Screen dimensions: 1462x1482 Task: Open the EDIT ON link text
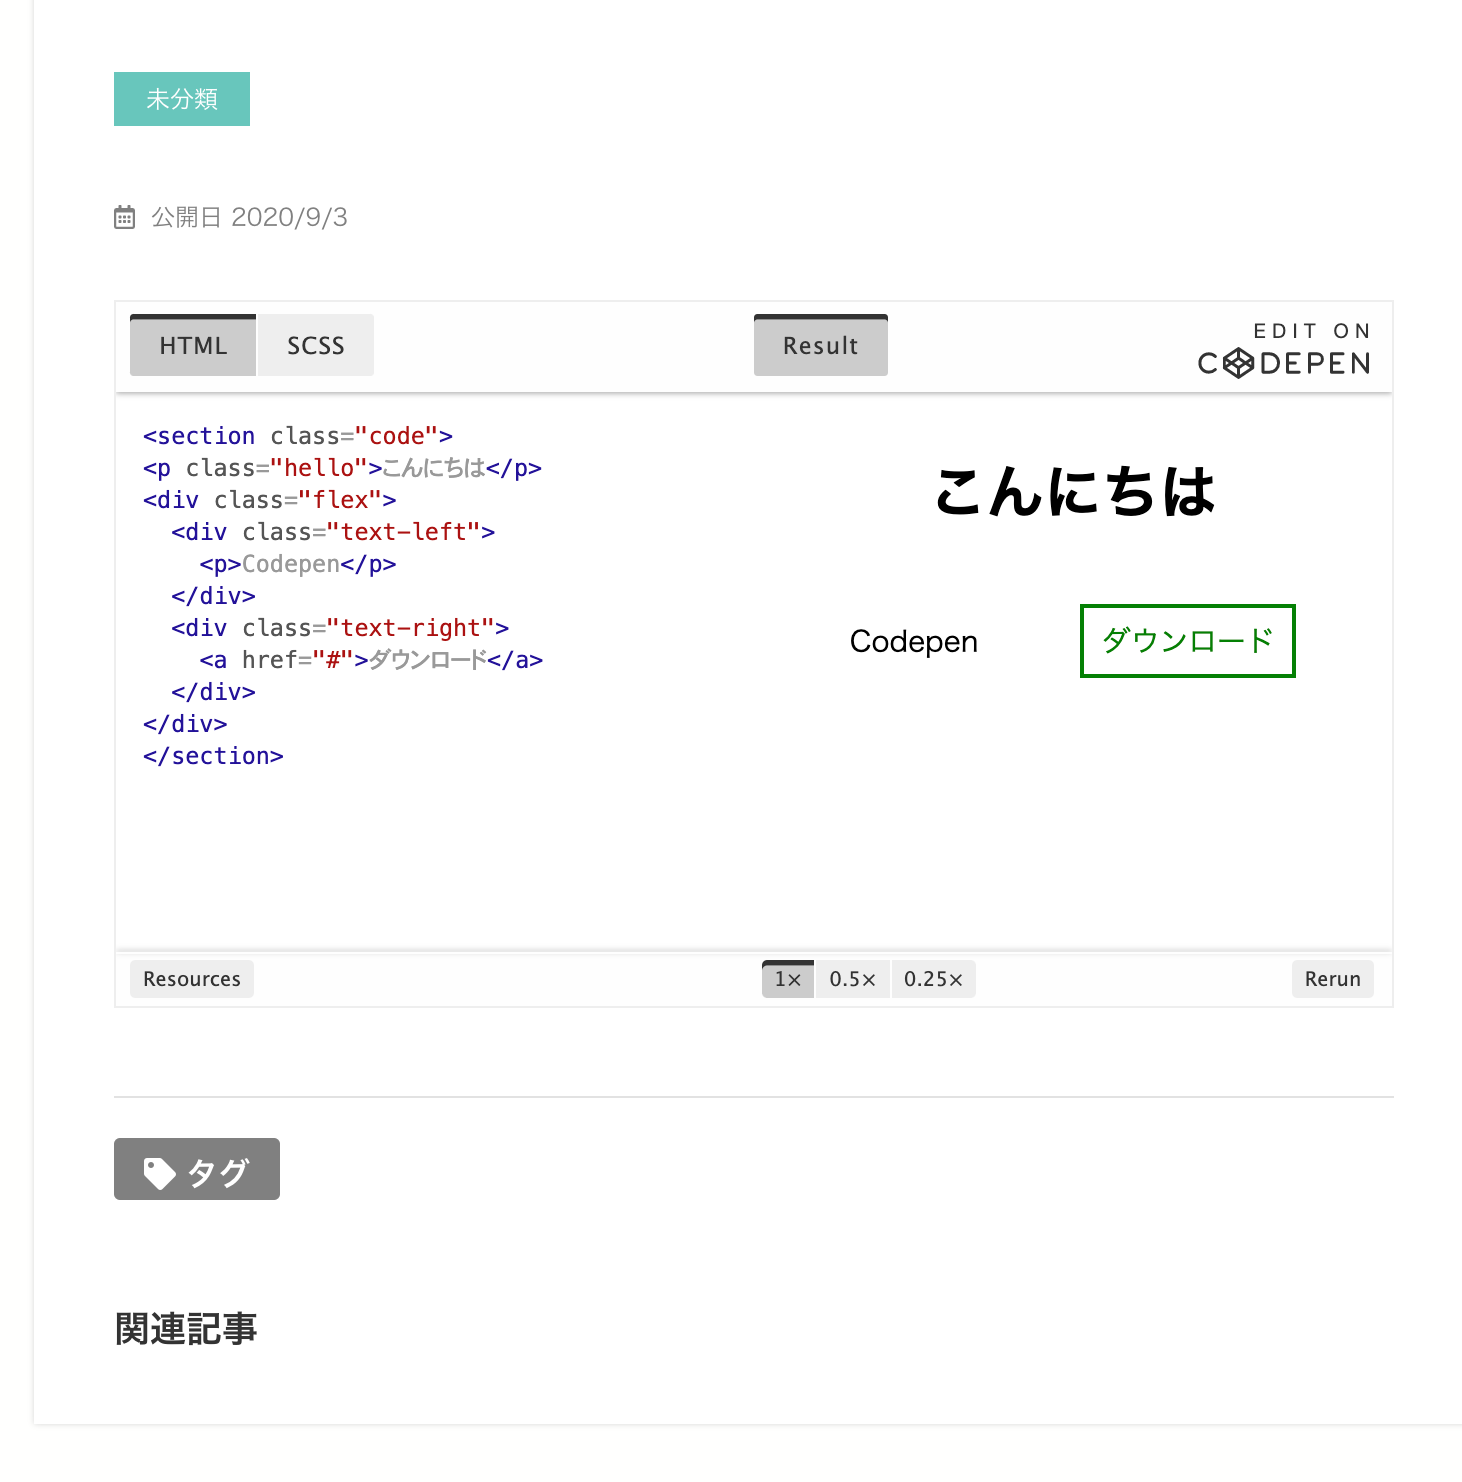point(1311,331)
